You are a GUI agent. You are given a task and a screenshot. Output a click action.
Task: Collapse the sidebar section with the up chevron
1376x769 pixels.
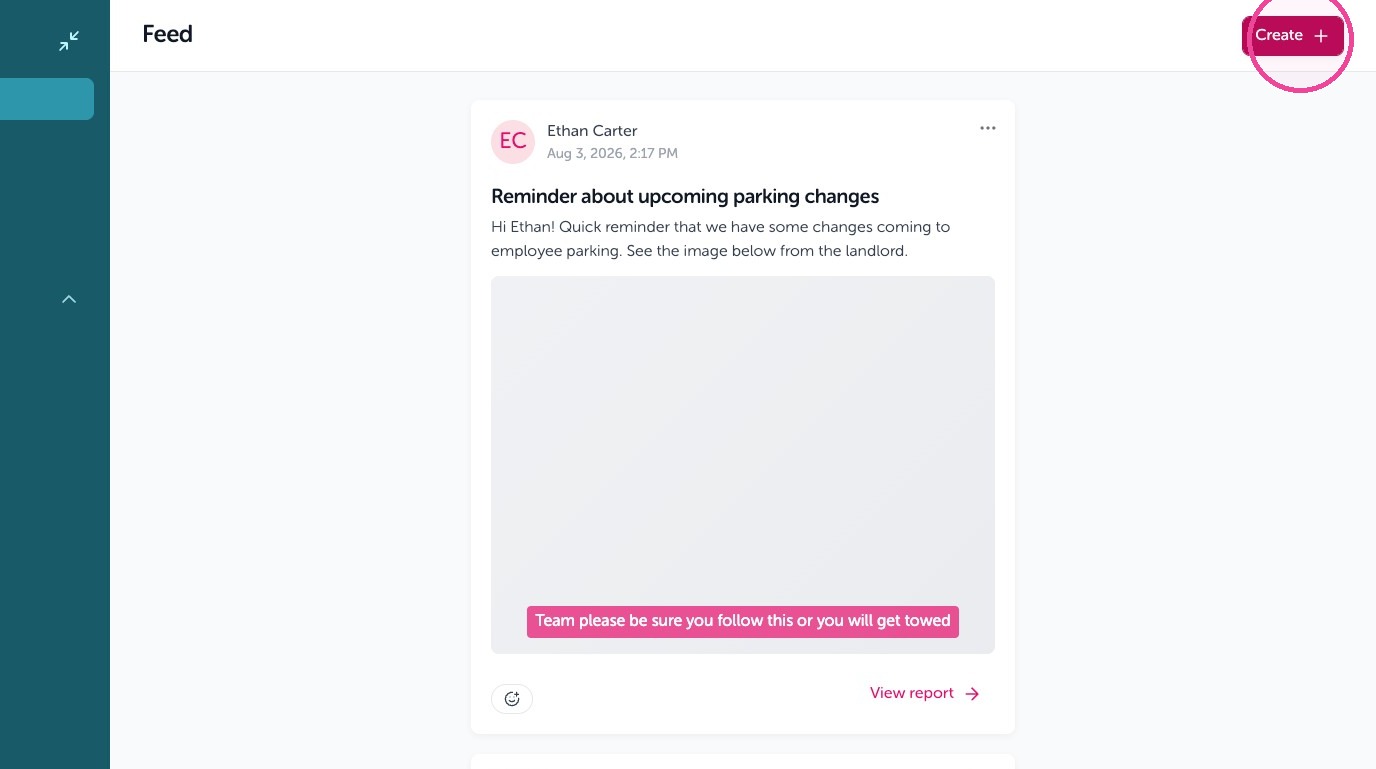tap(69, 299)
